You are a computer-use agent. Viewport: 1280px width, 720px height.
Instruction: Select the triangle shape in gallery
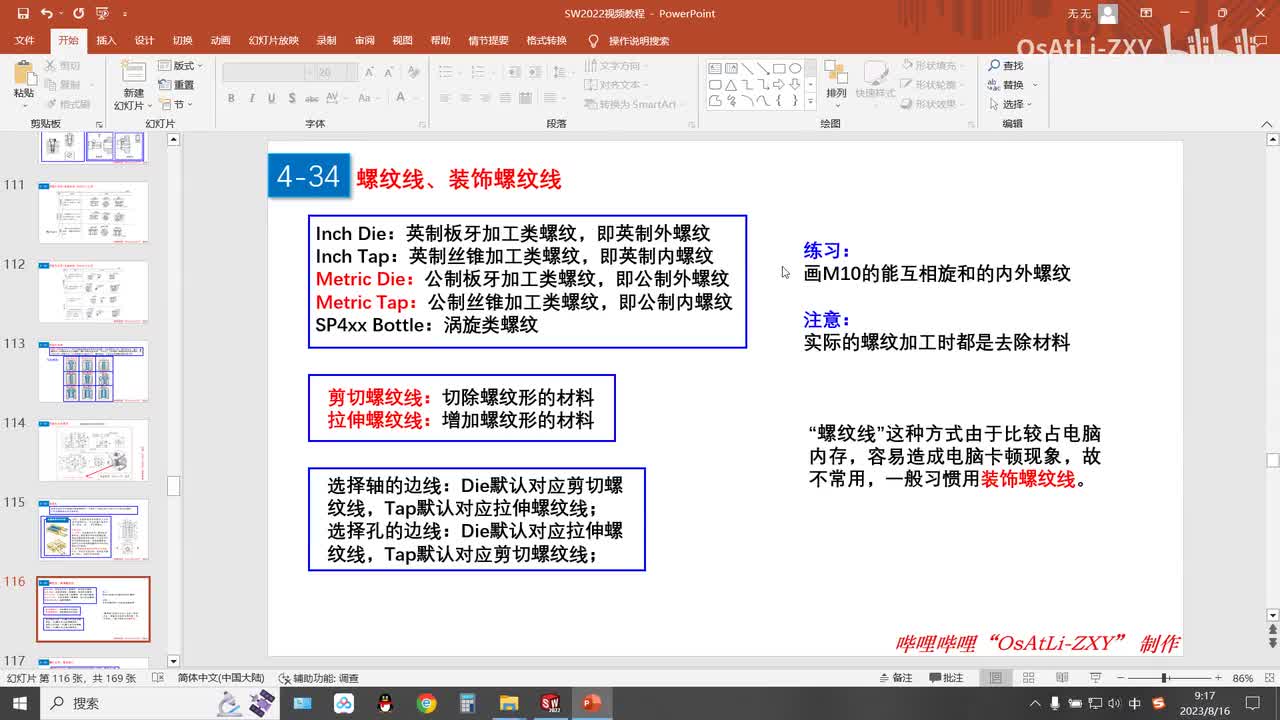click(731, 85)
